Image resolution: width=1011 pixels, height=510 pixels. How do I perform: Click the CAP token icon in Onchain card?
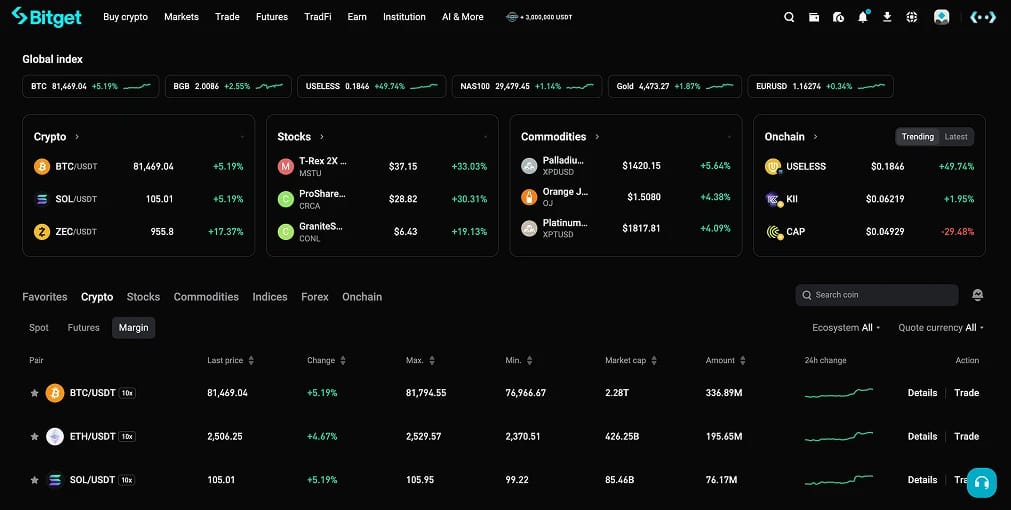(x=773, y=231)
